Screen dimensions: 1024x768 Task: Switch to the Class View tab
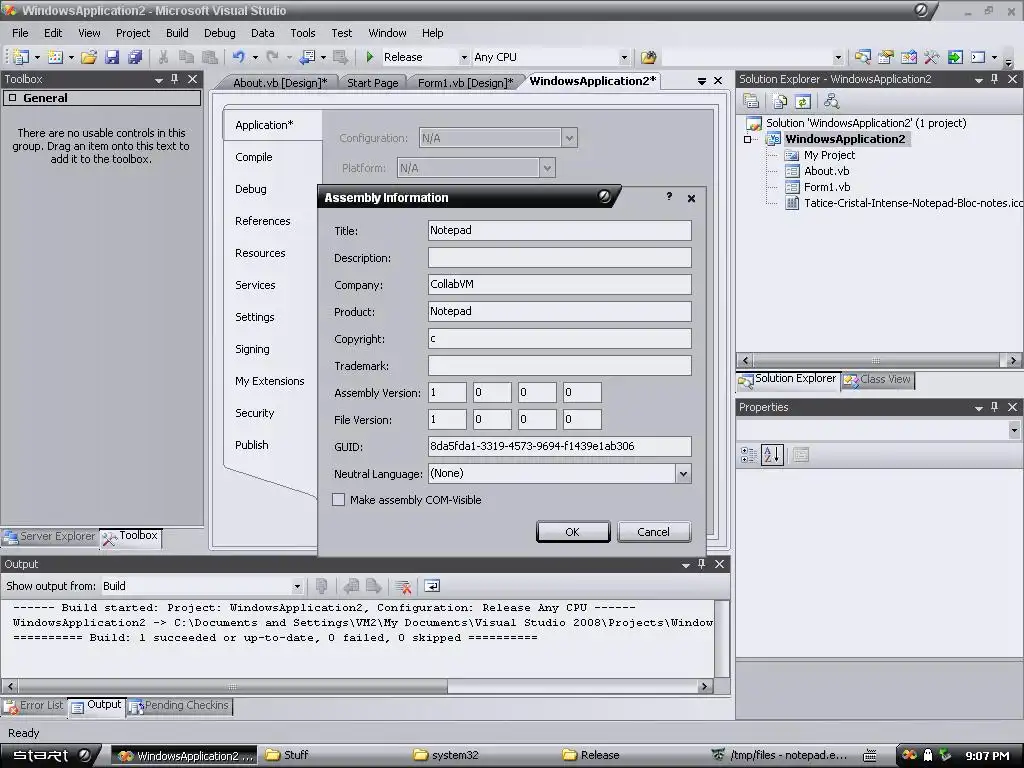(x=877, y=379)
